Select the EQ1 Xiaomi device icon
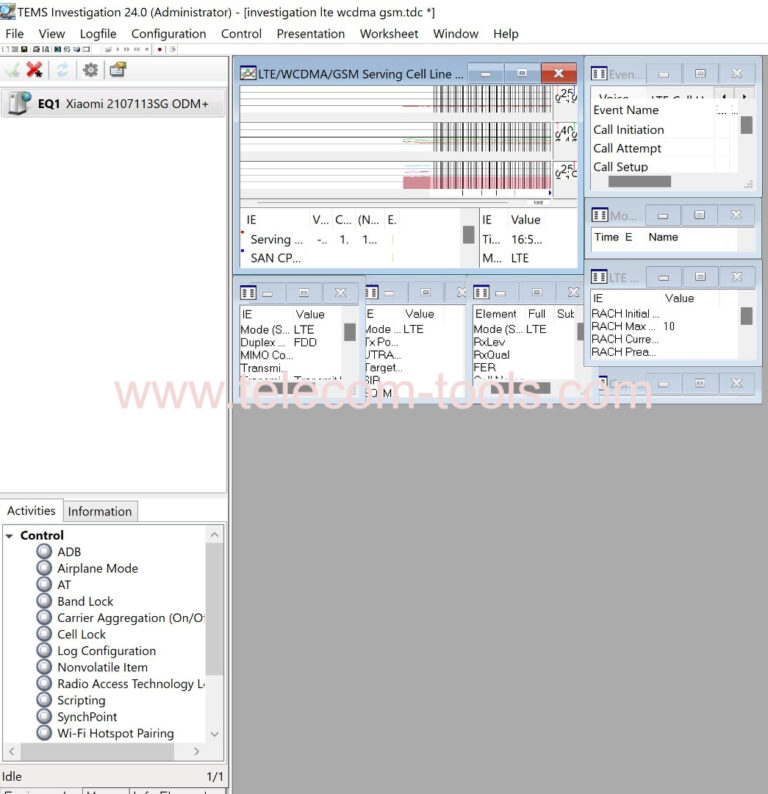 (x=19, y=103)
